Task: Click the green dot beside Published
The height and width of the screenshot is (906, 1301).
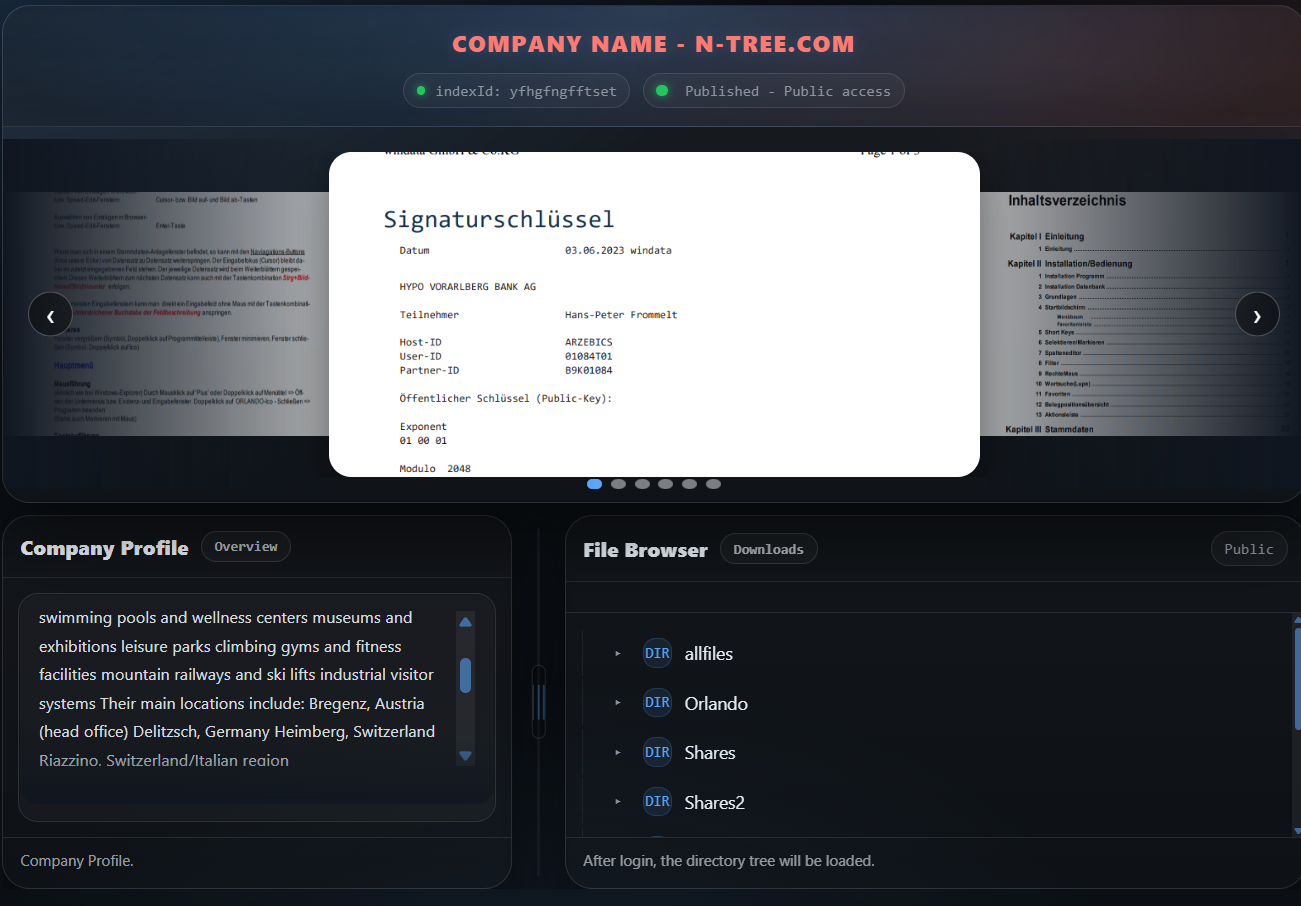Action: (661, 91)
